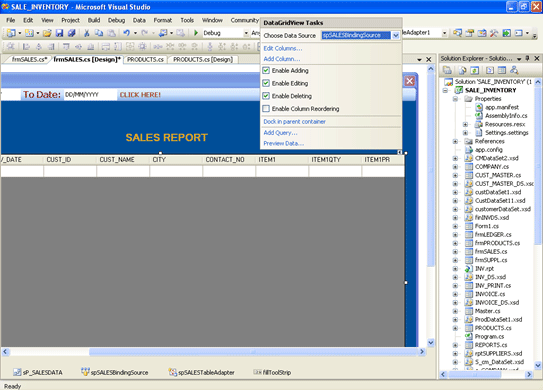Click Dock in parent container link
The image size is (543, 390).
coord(294,122)
